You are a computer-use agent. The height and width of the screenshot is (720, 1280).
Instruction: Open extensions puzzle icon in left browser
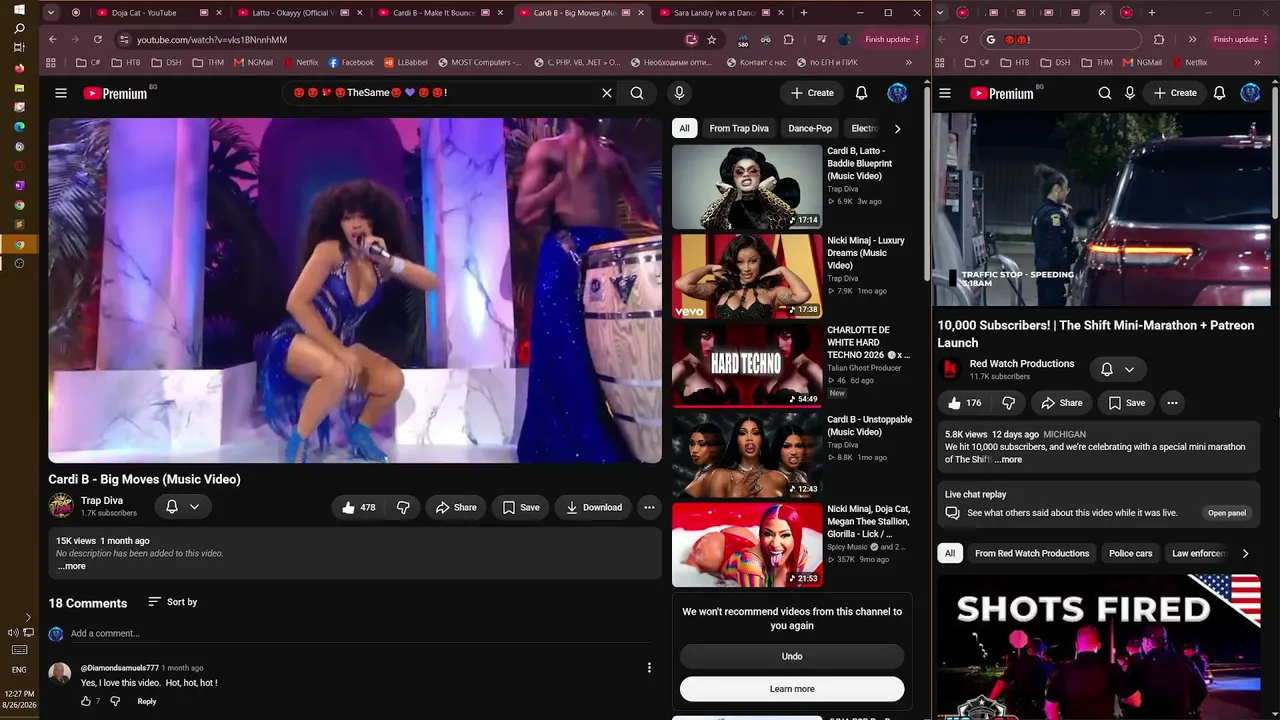789,39
